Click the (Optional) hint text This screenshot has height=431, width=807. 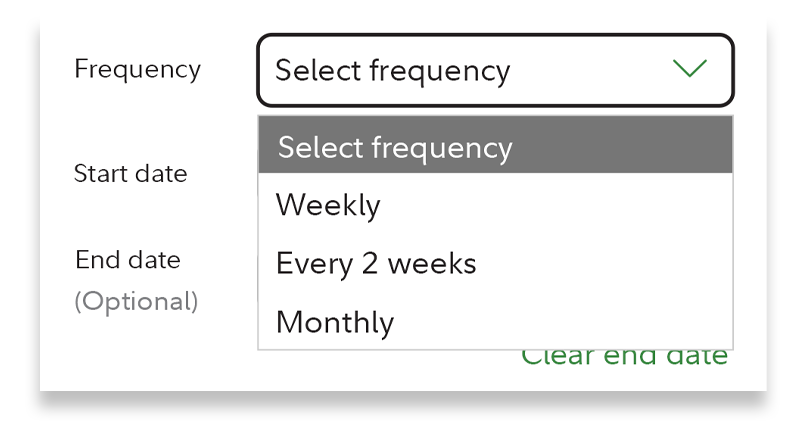coord(136,301)
